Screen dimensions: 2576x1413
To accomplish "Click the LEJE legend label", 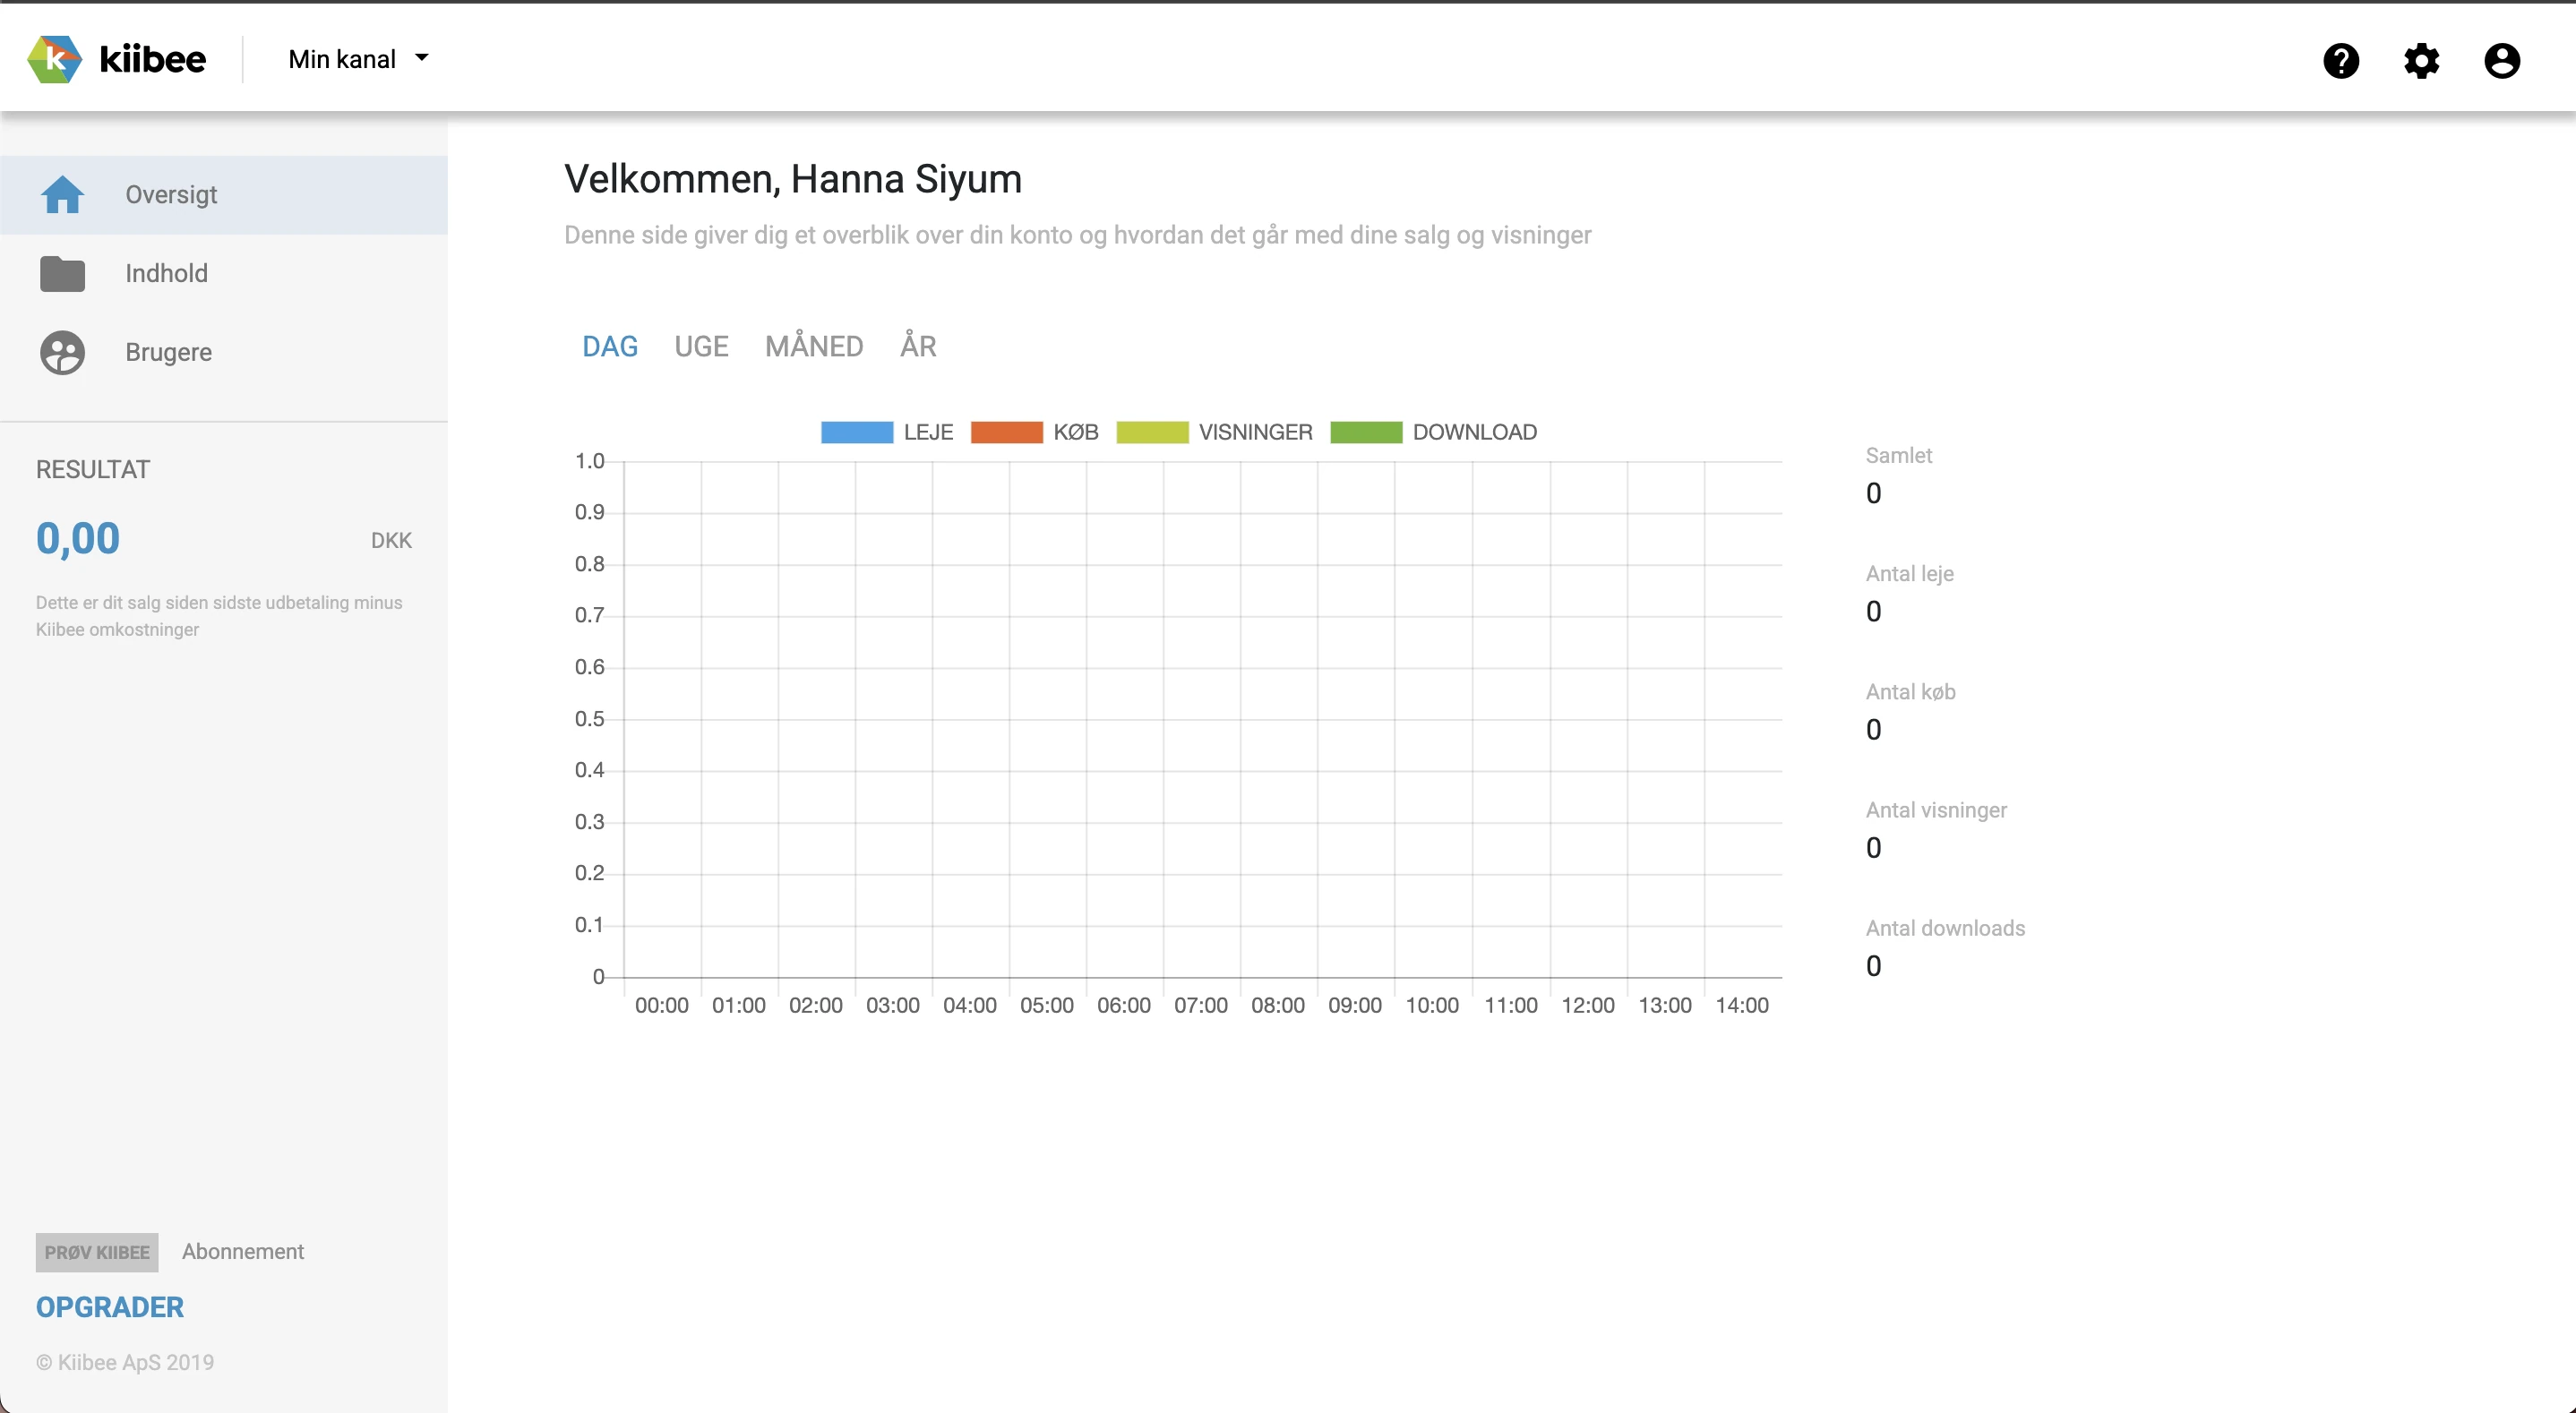I will [928, 432].
